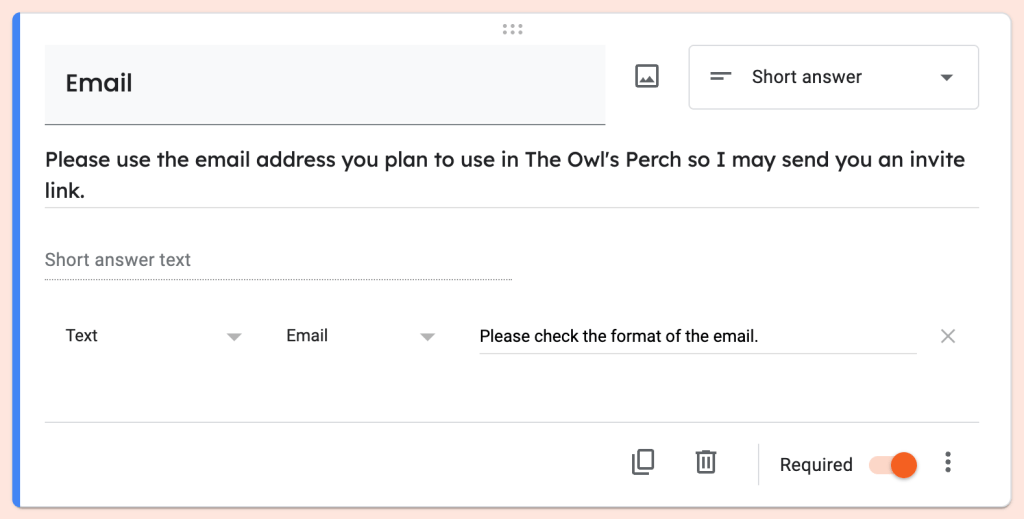Click the arrow of the question type selector
The width and height of the screenshot is (1024, 519).
pos(947,78)
